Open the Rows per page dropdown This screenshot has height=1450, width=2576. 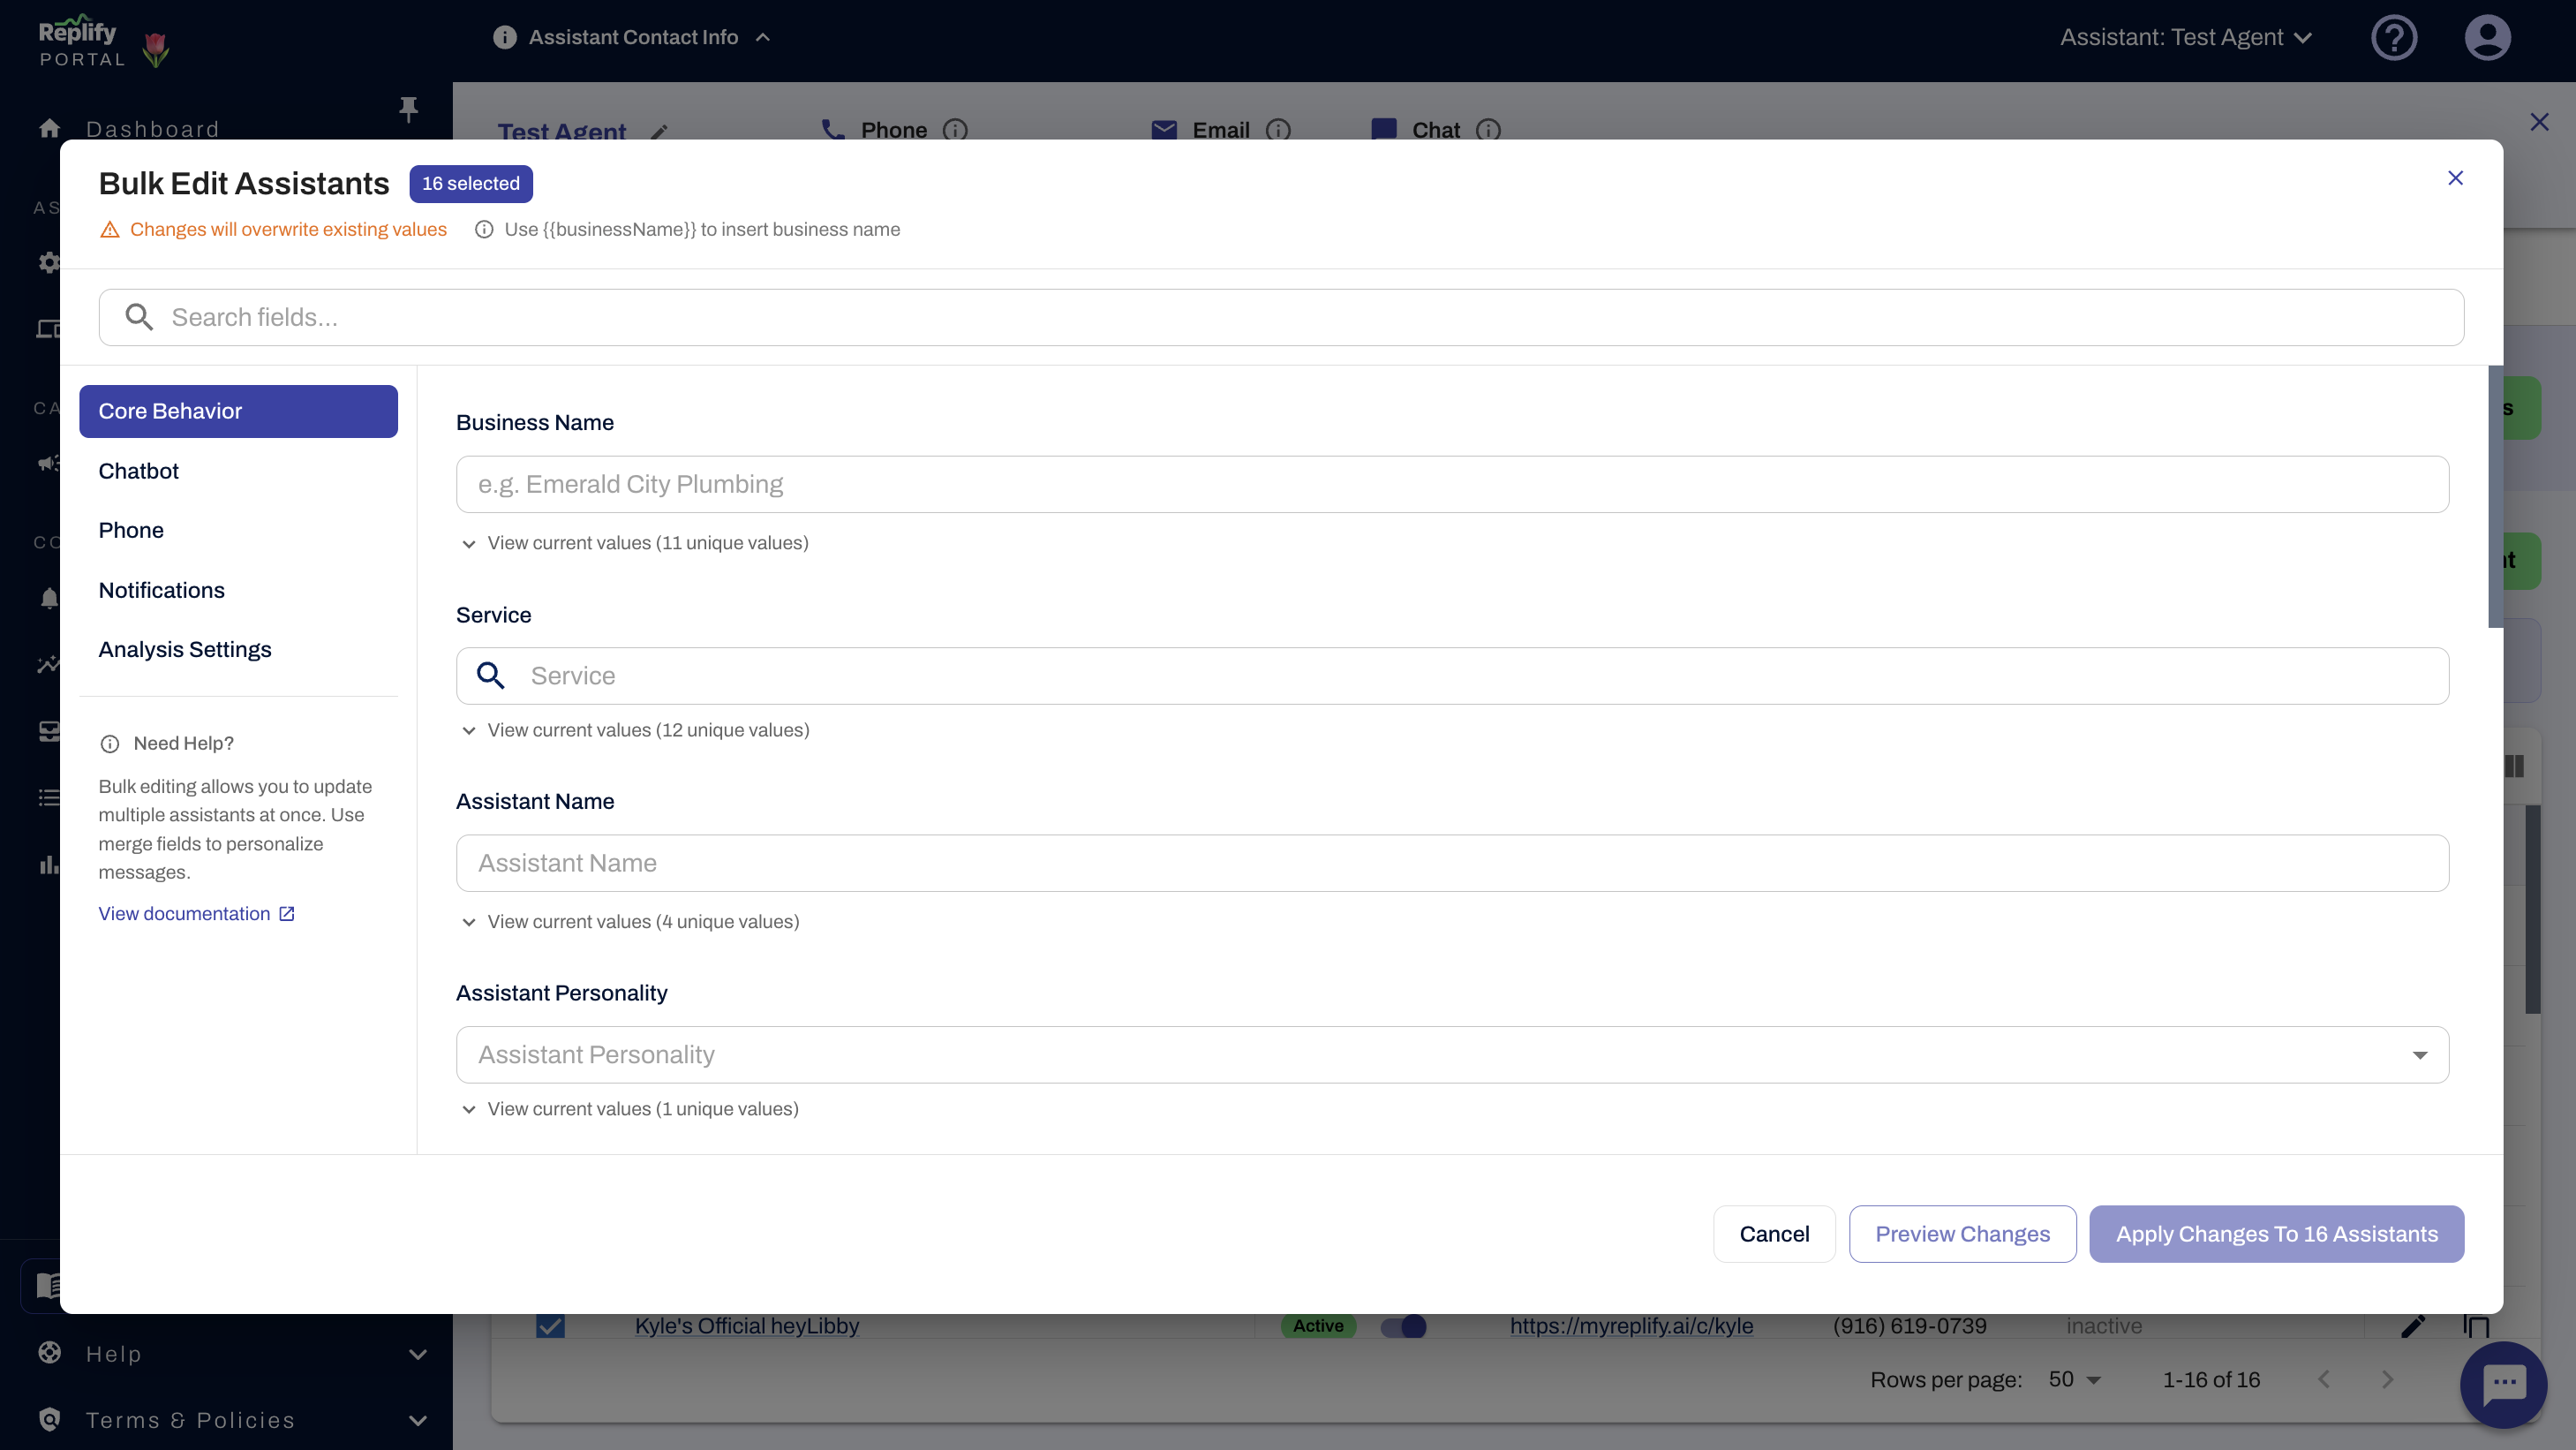[x=2074, y=1379]
